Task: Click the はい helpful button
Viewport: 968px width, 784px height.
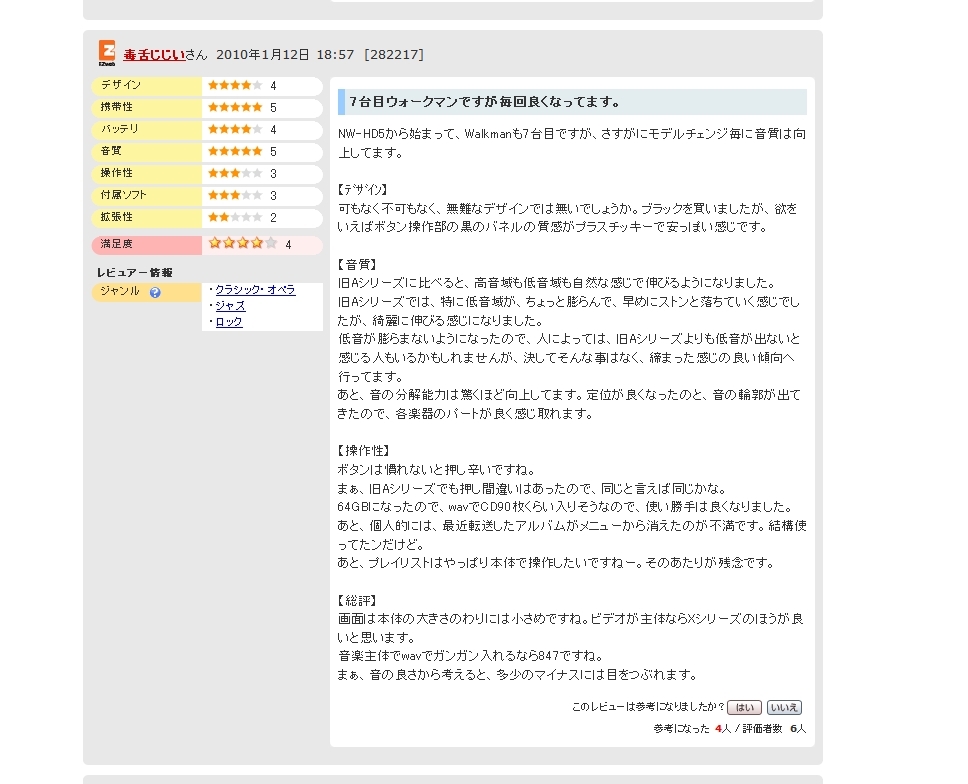Action: coord(744,707)
